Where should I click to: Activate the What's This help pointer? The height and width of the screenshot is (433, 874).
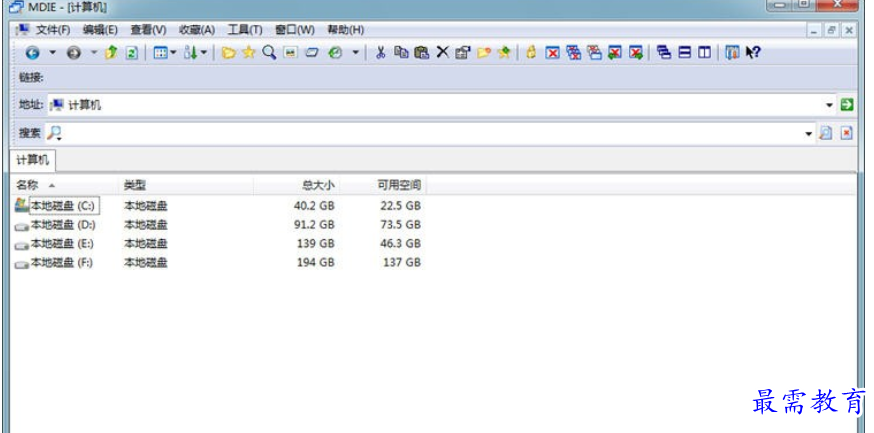click(x=753, y=53)
